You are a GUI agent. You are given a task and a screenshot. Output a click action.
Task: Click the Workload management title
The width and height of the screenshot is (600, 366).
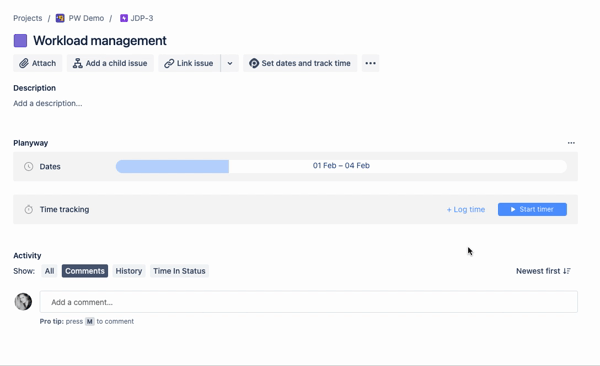pos(100,41)
